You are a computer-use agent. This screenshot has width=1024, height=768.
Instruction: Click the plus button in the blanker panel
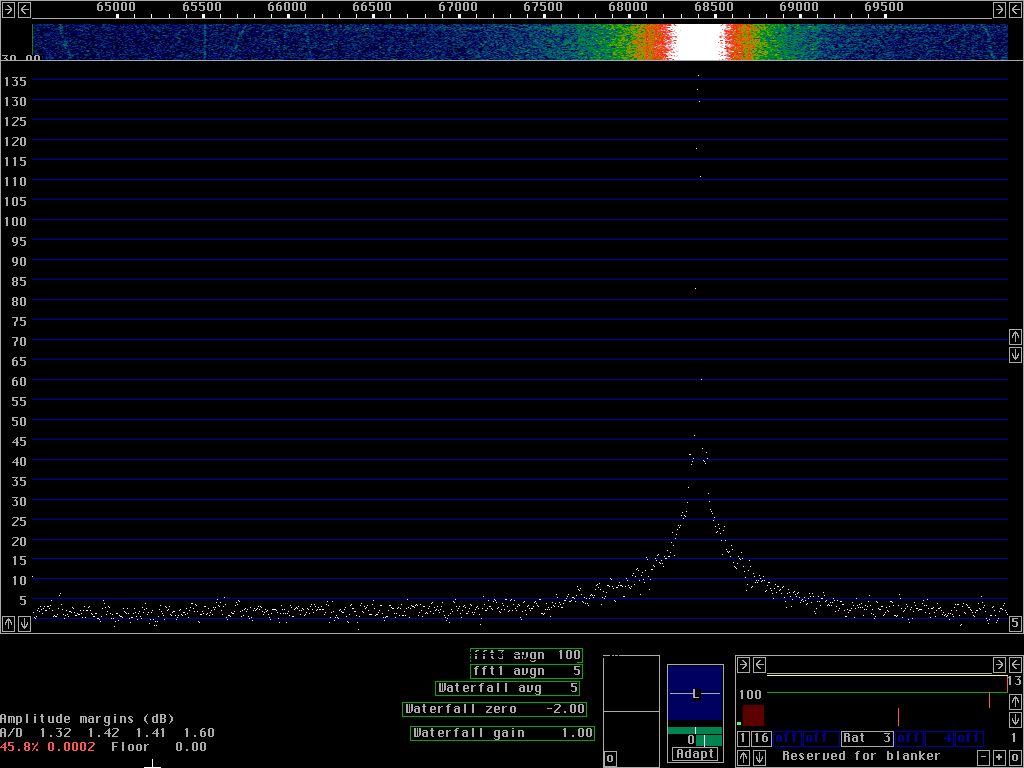tap(999, 758)
